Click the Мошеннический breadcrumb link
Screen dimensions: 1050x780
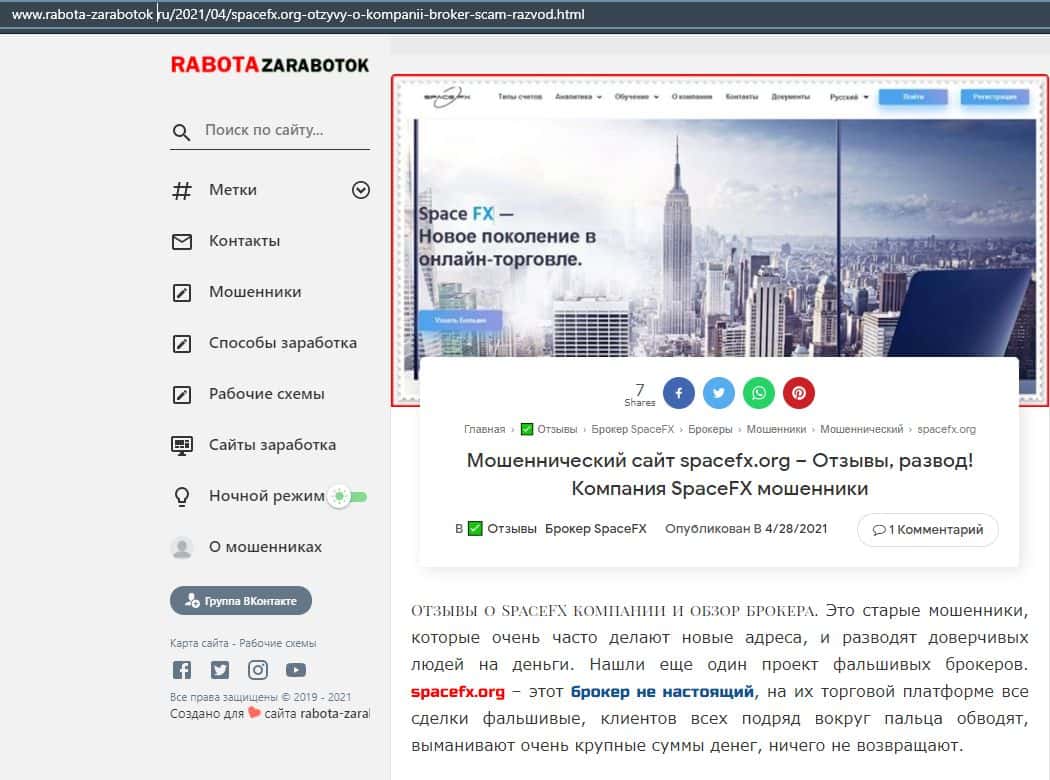[x=862, y=429]
